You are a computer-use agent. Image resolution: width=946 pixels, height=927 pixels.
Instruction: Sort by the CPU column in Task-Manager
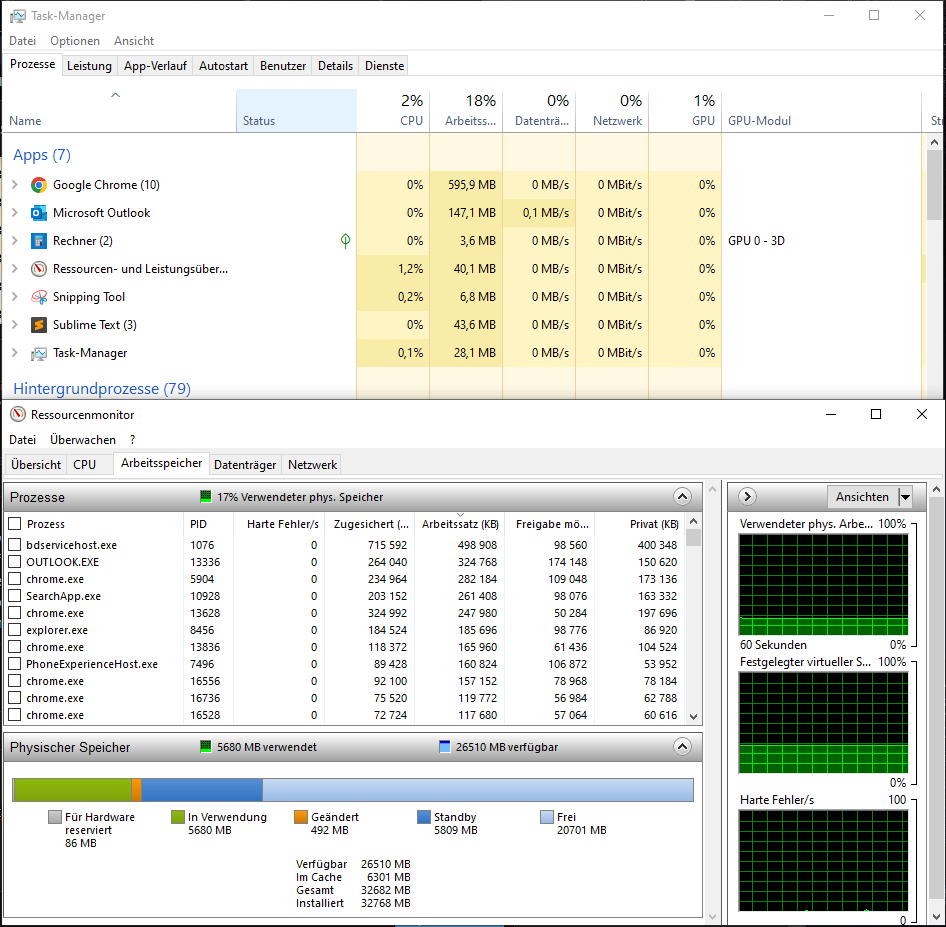[393, 111]
